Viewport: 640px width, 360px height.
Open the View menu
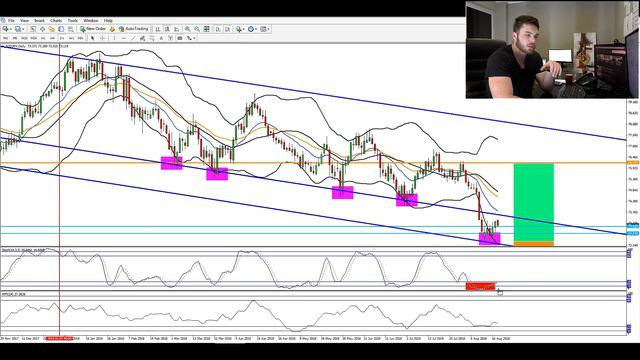pos(24,20)
